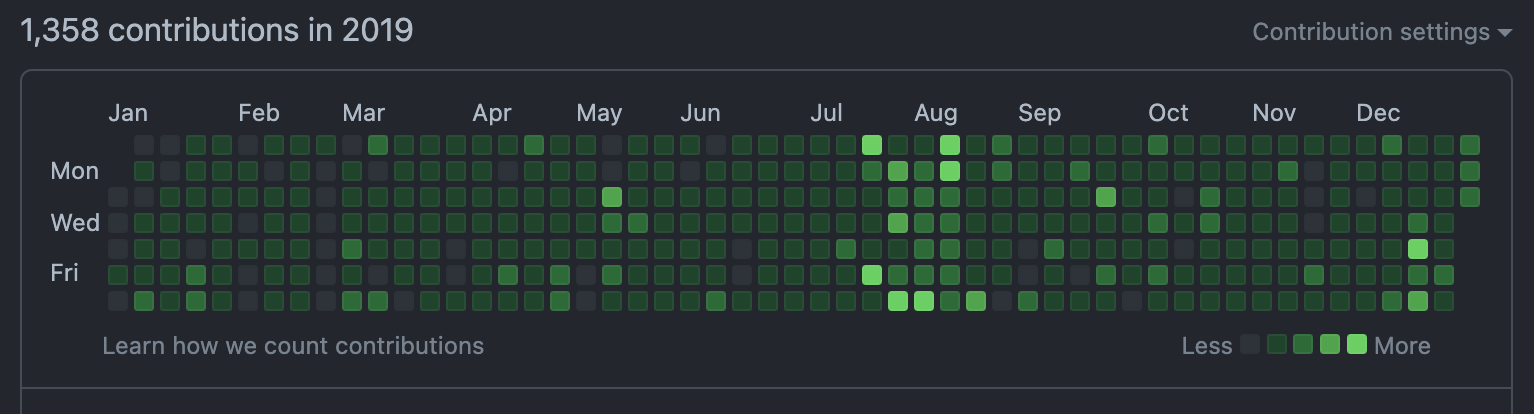This screenshot has width=1534, height=414.
Task: Click the 'Jul' month label
Action: click(826, 113)
